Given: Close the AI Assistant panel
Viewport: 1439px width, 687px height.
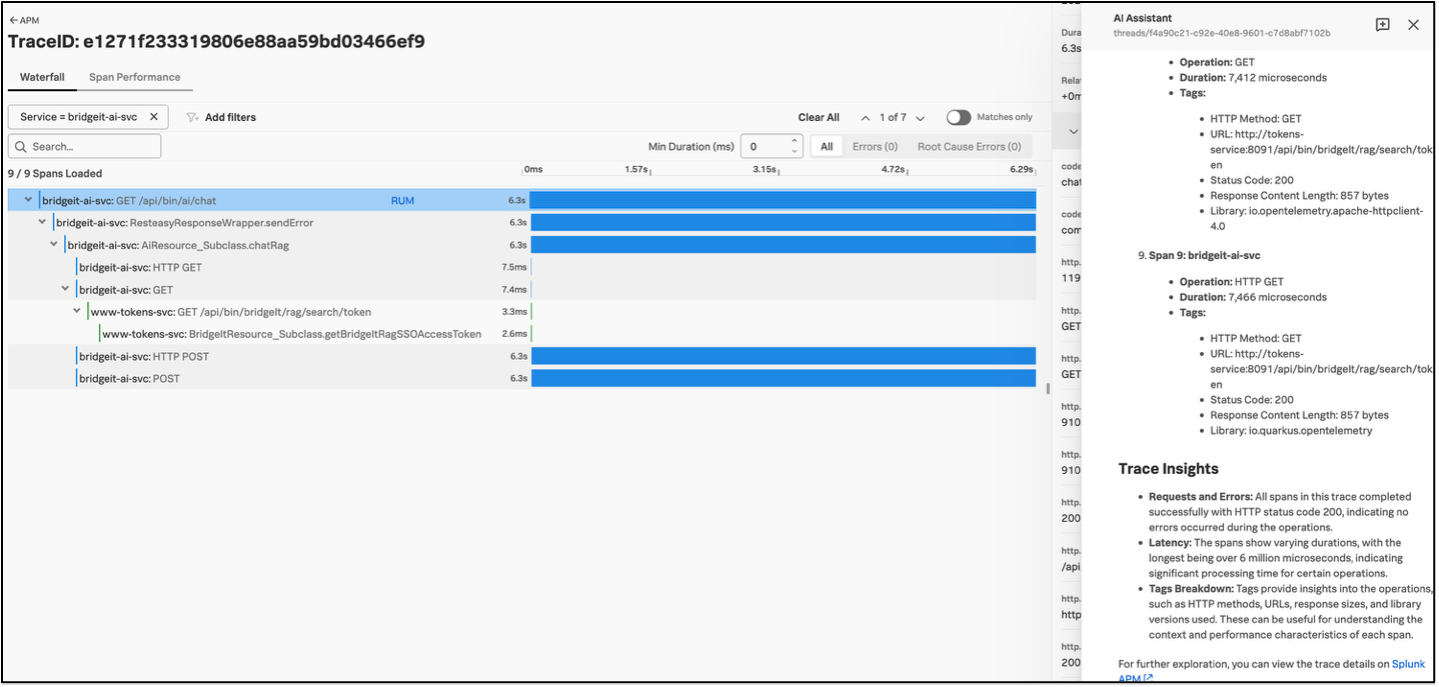Looking at the screenshot, I should coord(1413,25).
